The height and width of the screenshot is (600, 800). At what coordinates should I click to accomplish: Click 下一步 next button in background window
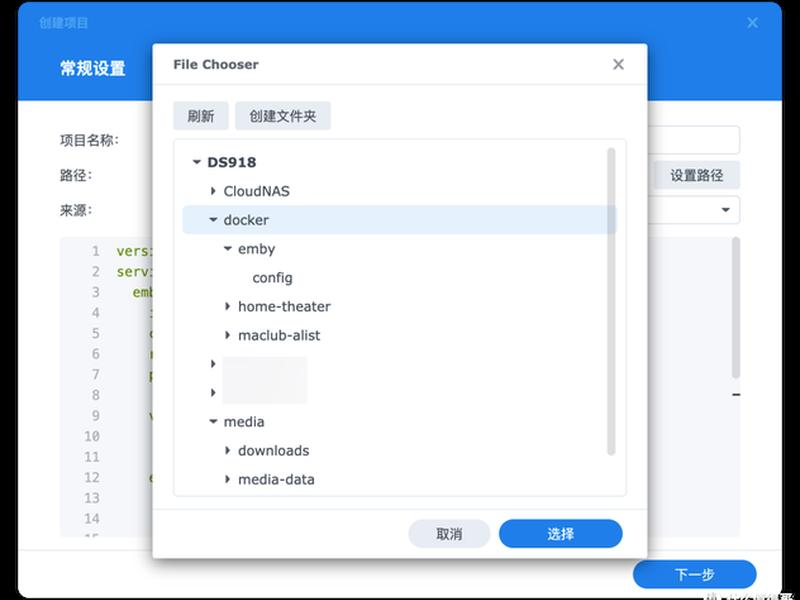click(x=694, y=574)
